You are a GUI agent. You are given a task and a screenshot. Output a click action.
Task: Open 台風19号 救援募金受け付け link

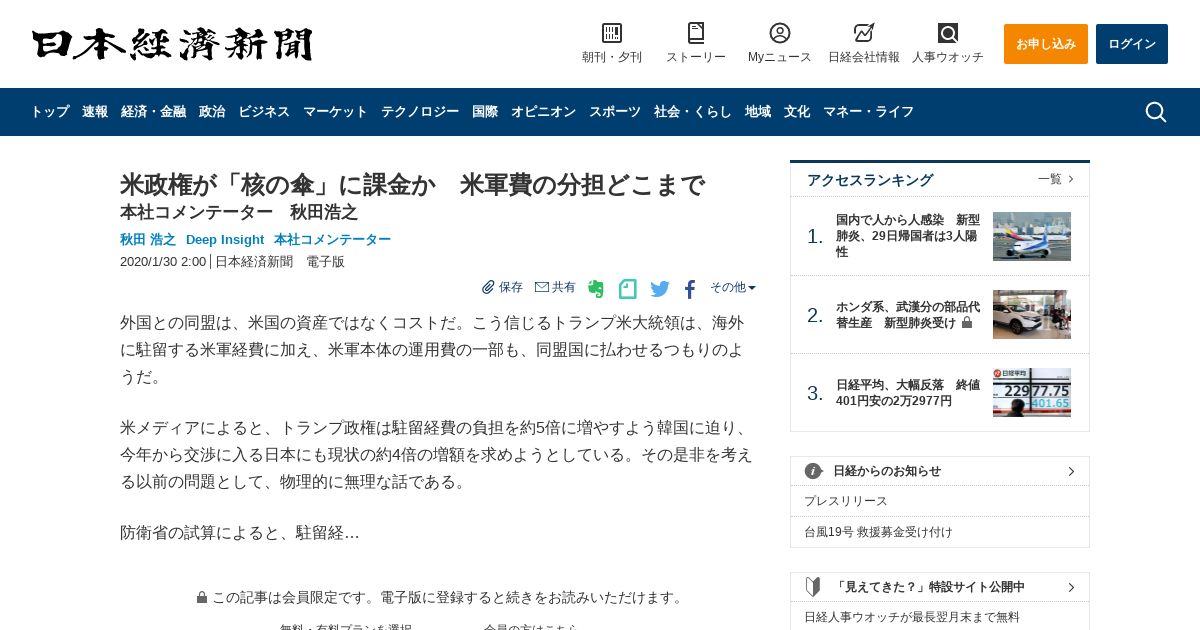point(879,532)
